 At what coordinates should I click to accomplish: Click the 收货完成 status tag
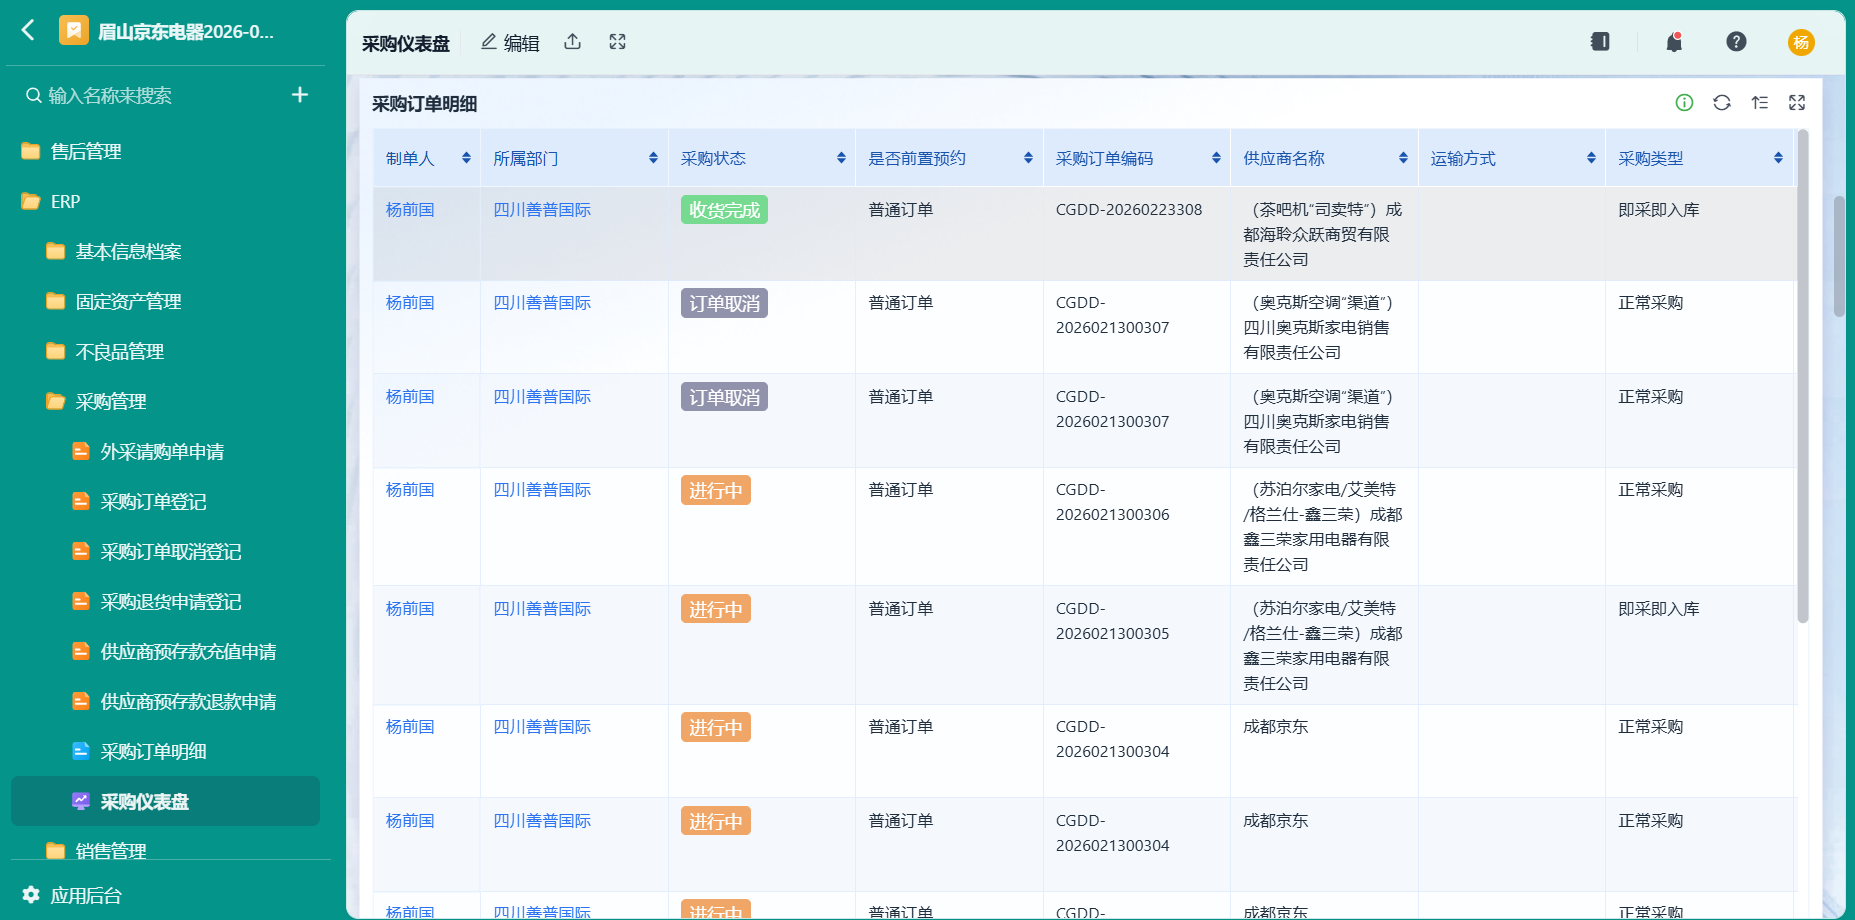click(724, 210)
